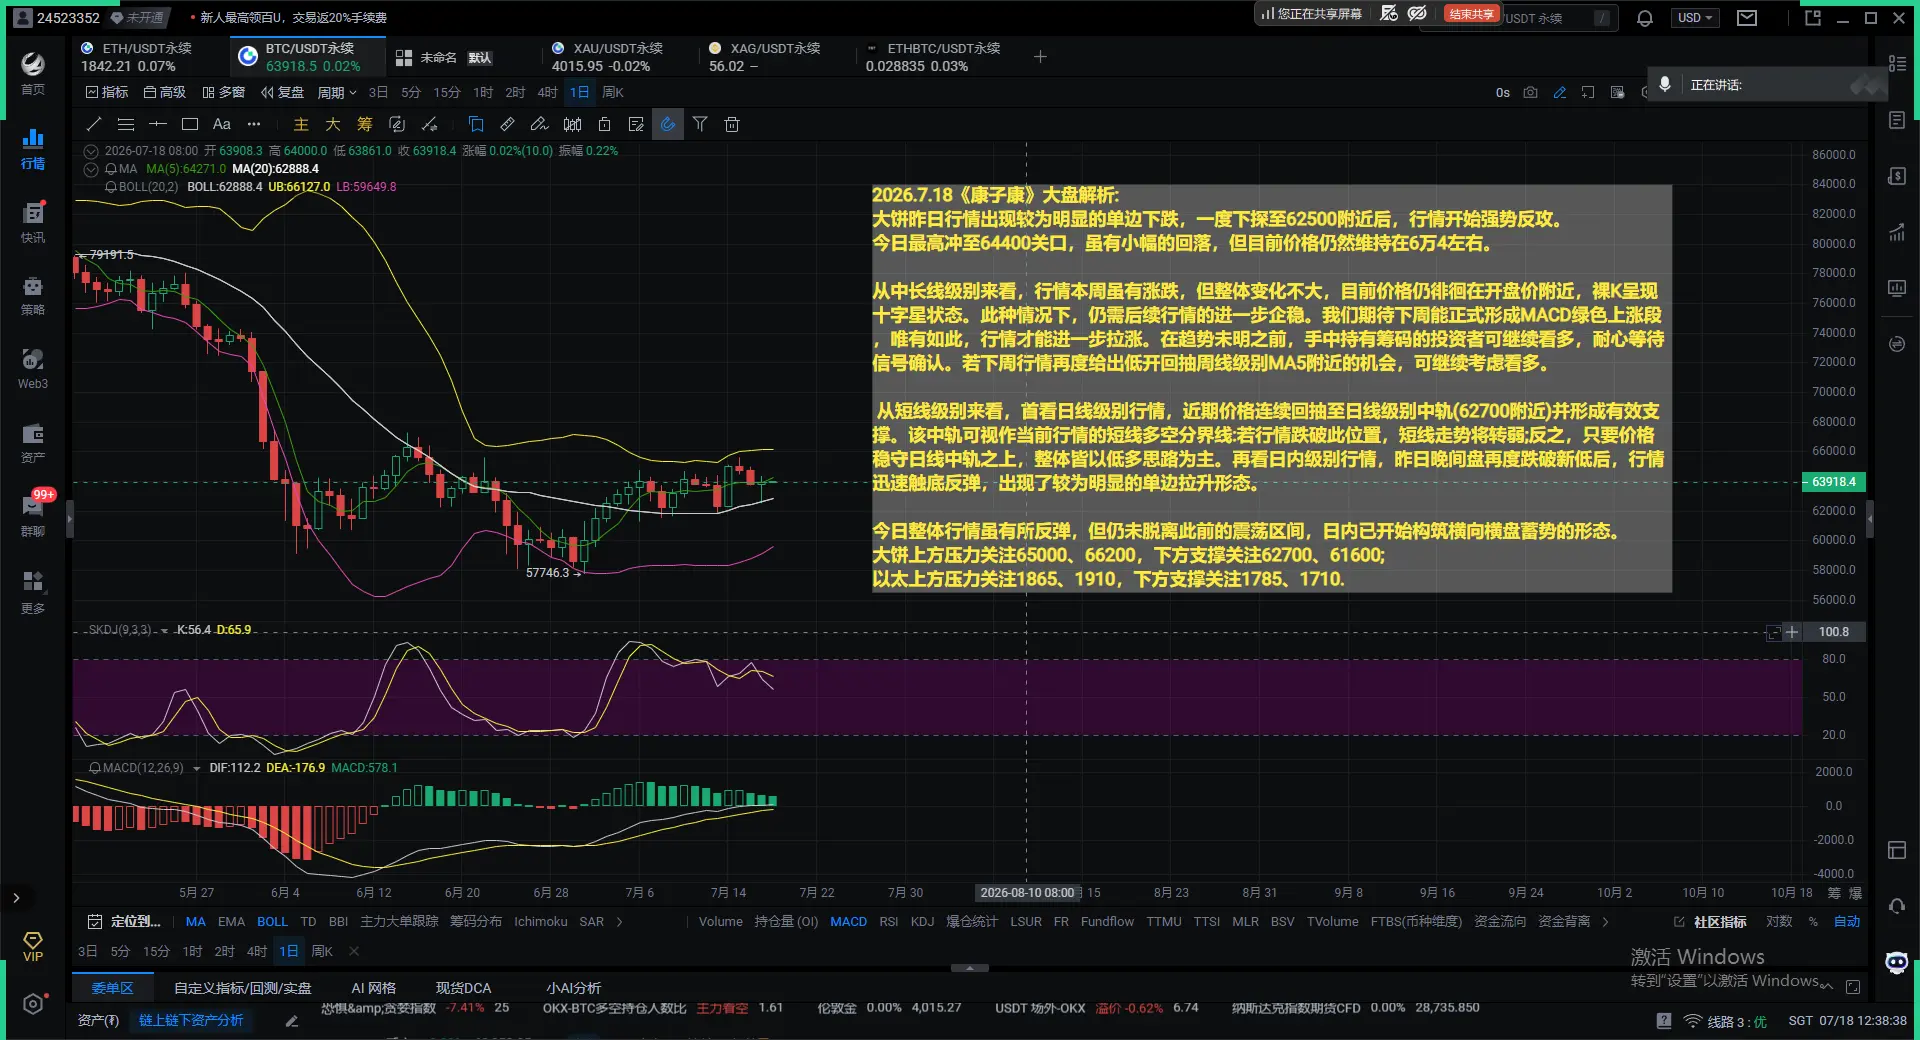Click 63918.4 current price label on axis

[x=1833, y=482]
